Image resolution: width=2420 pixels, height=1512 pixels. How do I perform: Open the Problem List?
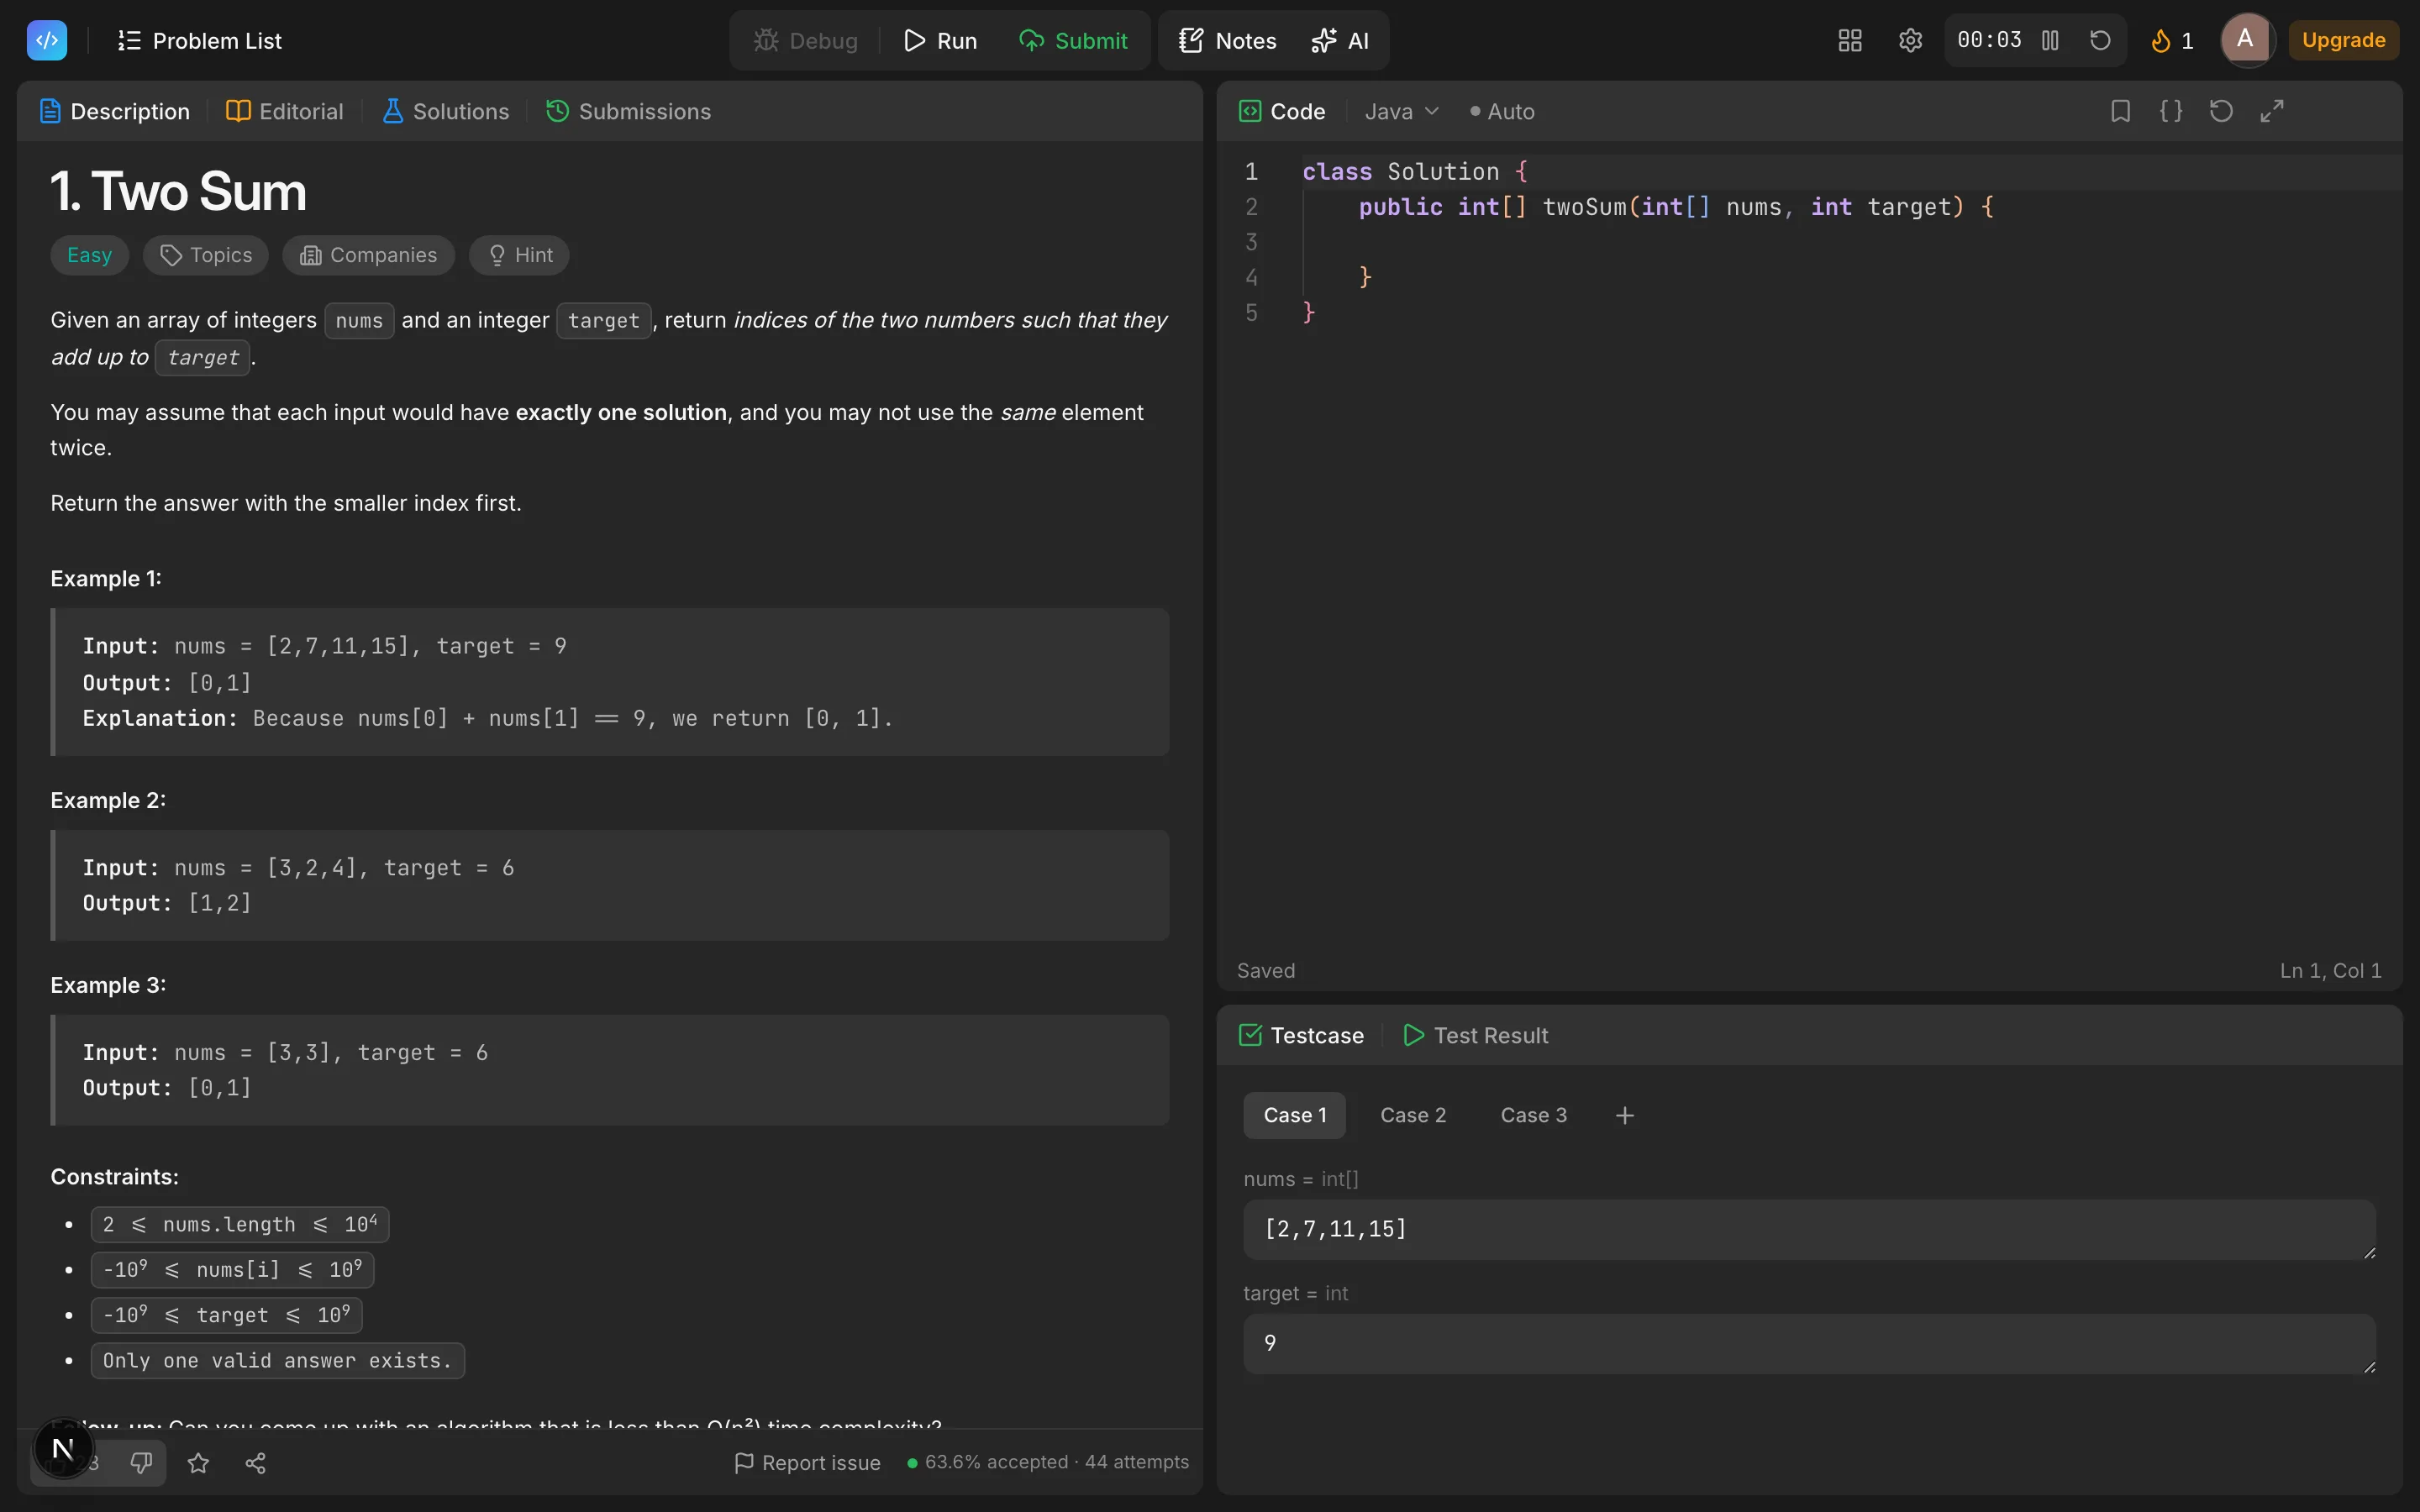click(x=200, y=41)
